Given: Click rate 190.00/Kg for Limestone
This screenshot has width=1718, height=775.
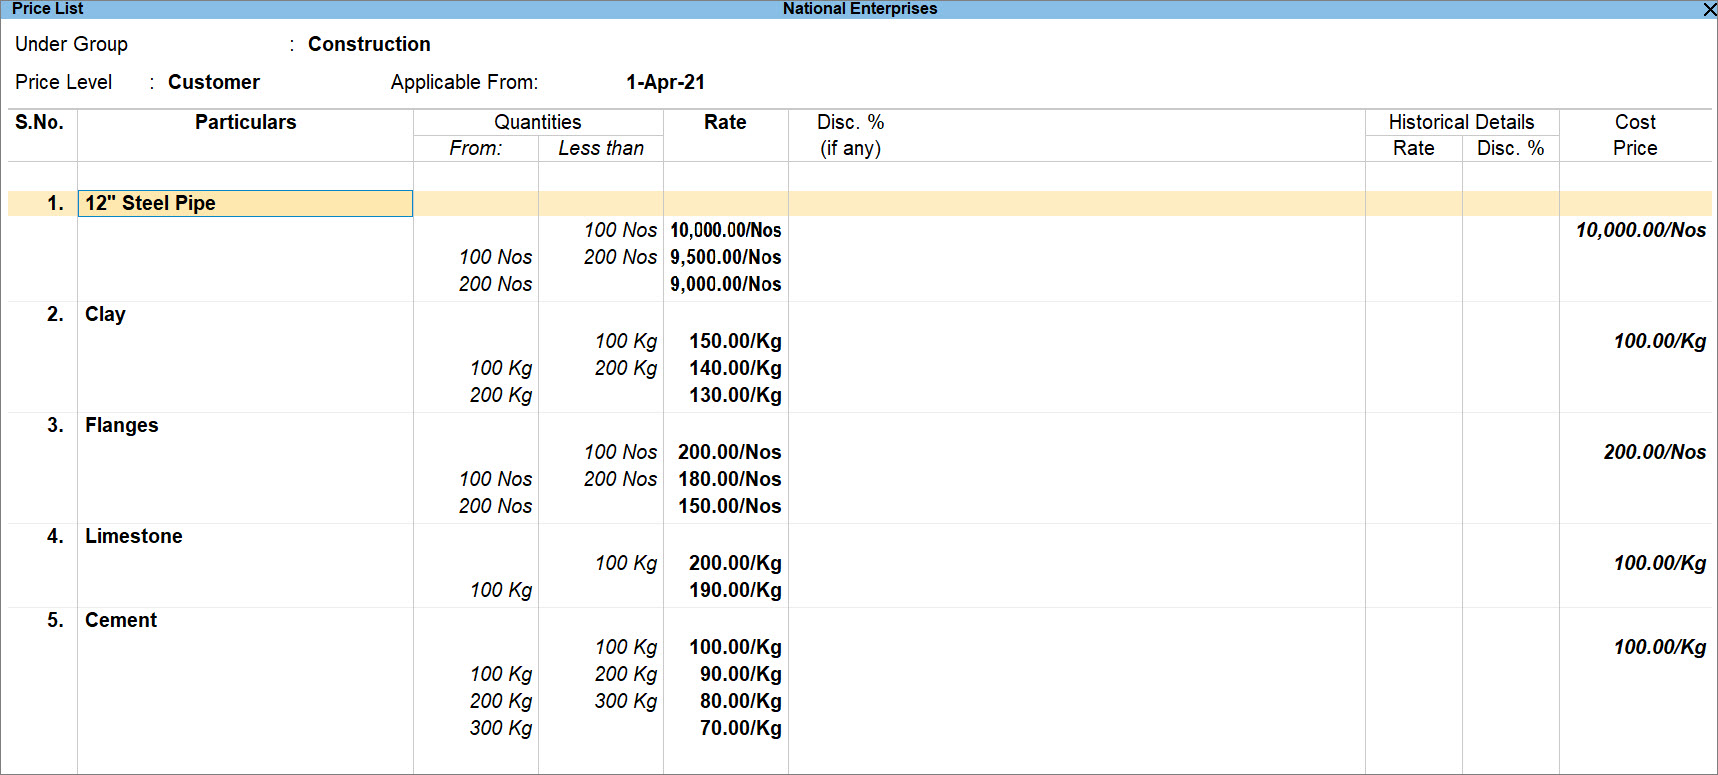Looking at the screenshot, I should 735,590.
